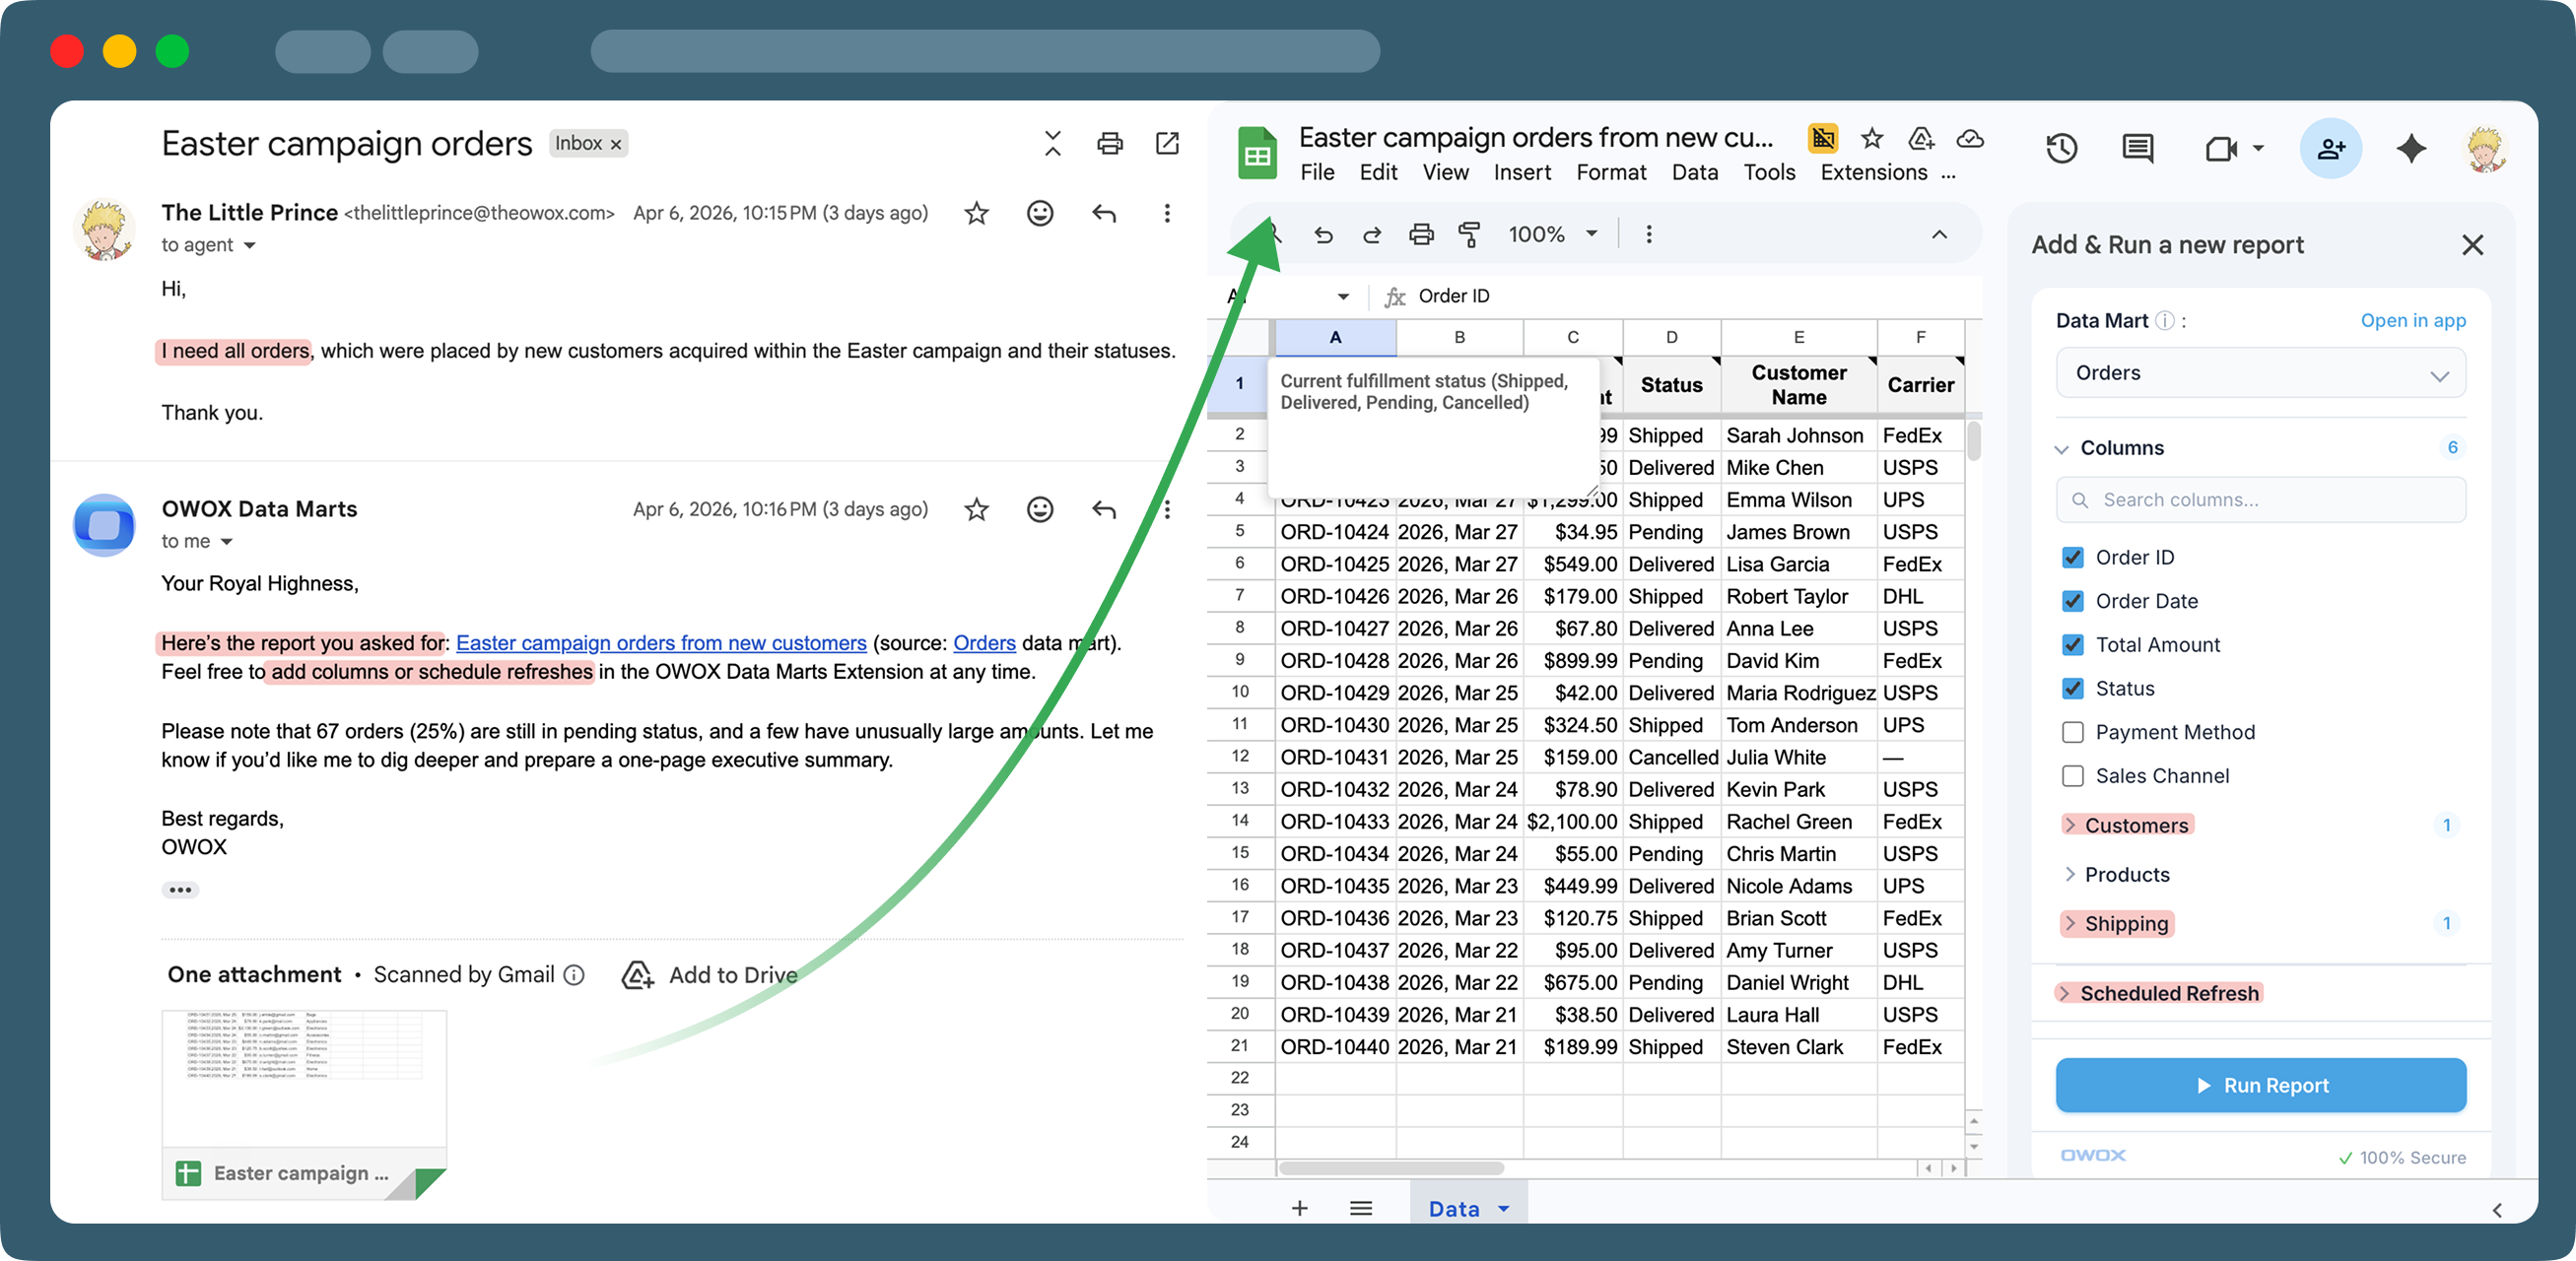The image size is (2576, 1261).
Task: Open email in new window icon
Action: tap(1167, 144)
